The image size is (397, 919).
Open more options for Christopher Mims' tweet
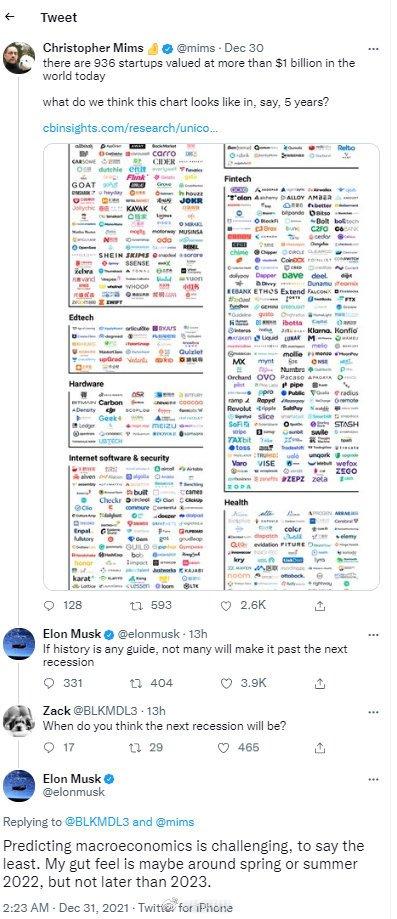[373, 48]
